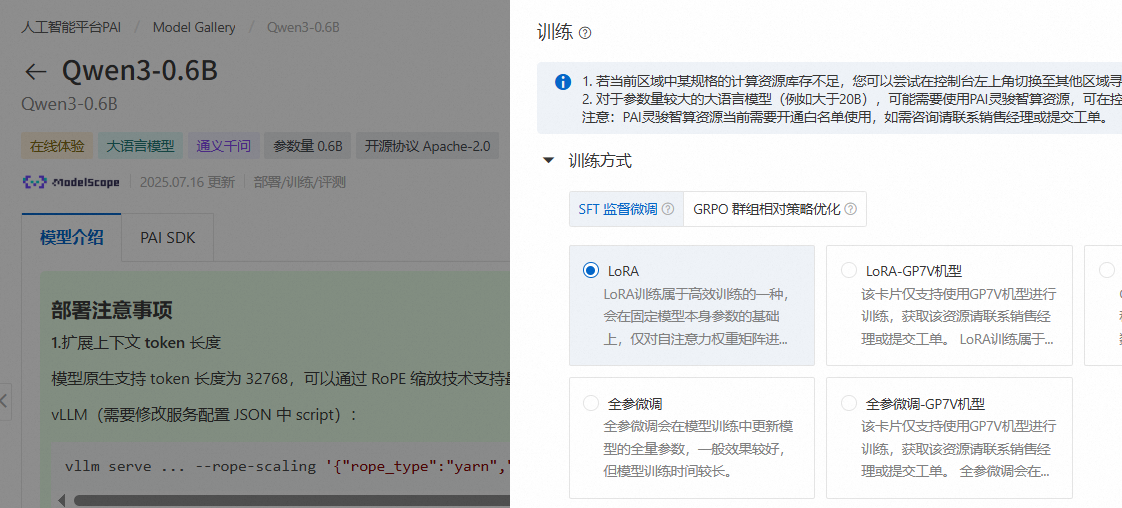Click the 部署/训练/评测 text
This screenshot has height=508, width=1122.
point(300,182)
